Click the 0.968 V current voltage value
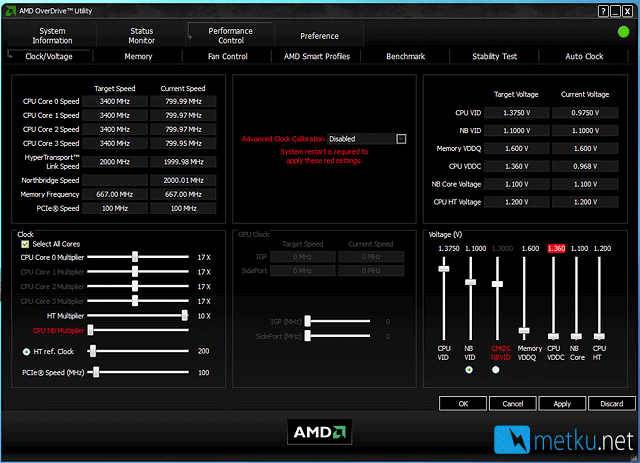 click(585, 166)
